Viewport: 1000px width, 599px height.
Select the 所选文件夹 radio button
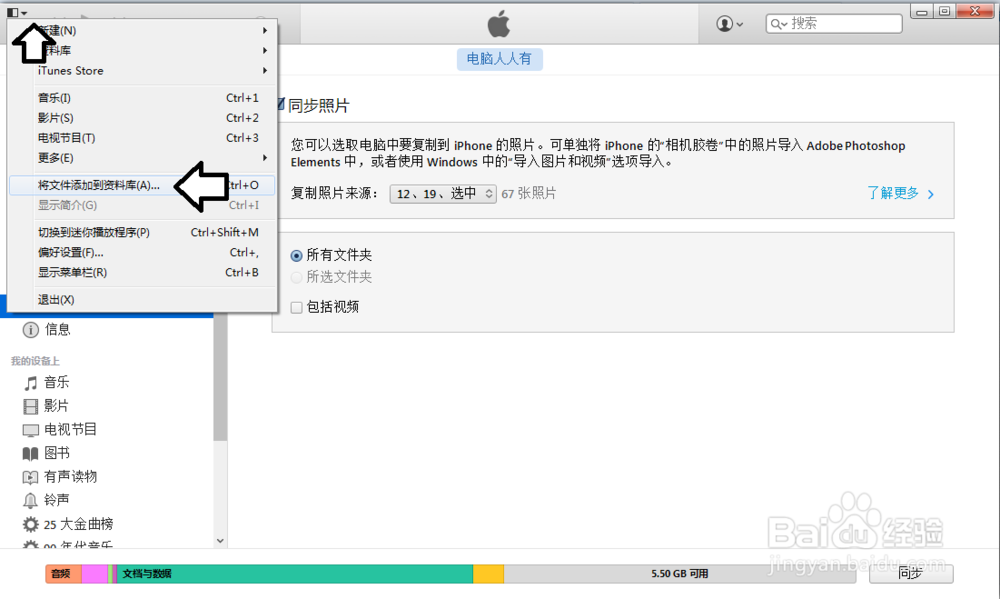tap(297, 277)
